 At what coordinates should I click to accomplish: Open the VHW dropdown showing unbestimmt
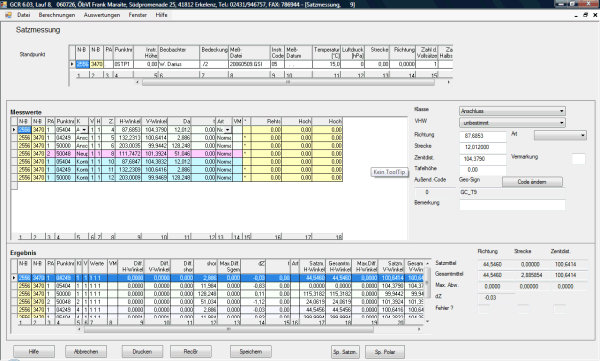click(512, 123)
